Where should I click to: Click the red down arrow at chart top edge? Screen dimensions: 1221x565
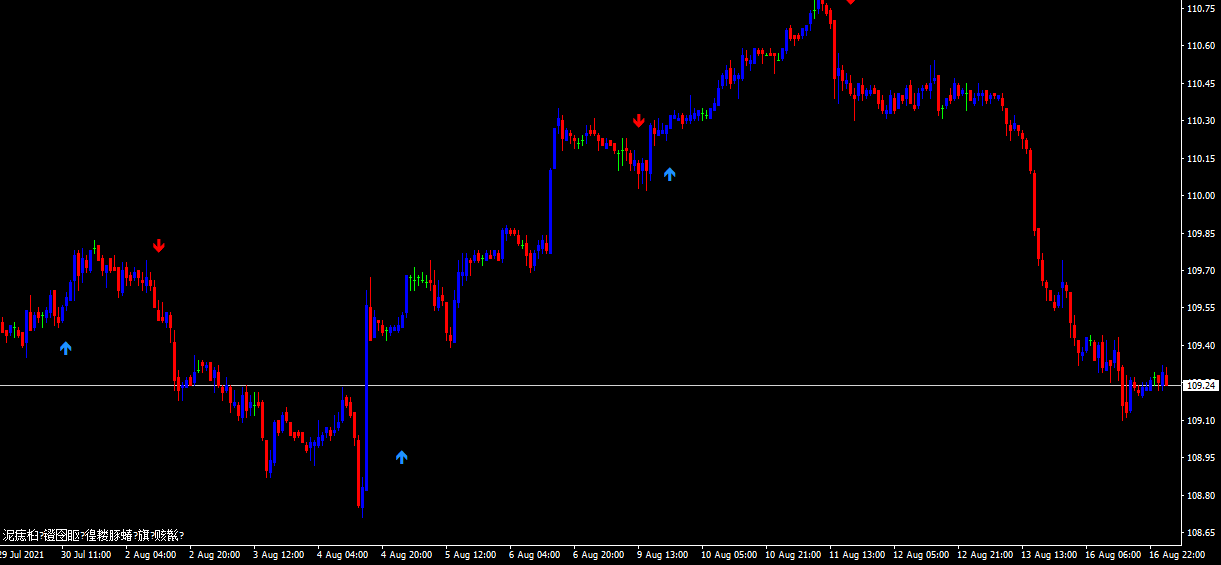click(x=850, y=2)
